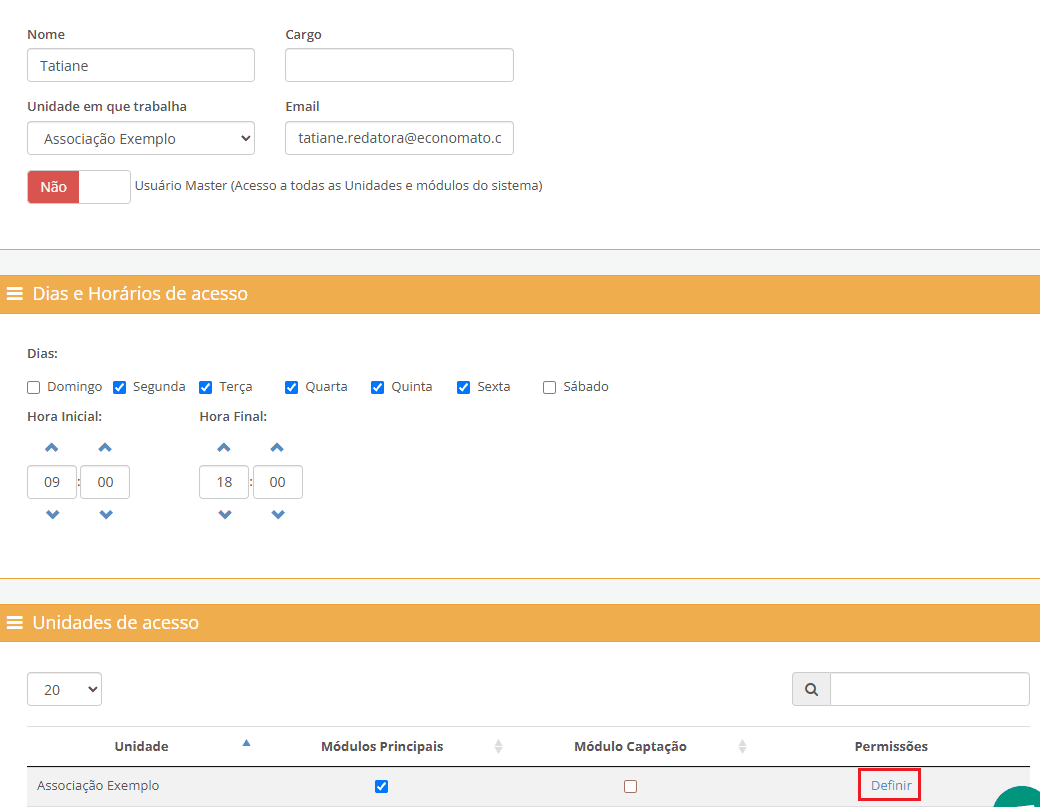Uncheck the Terça checkbox
The image size is (1040, 807).
click(x=206, y=387)
